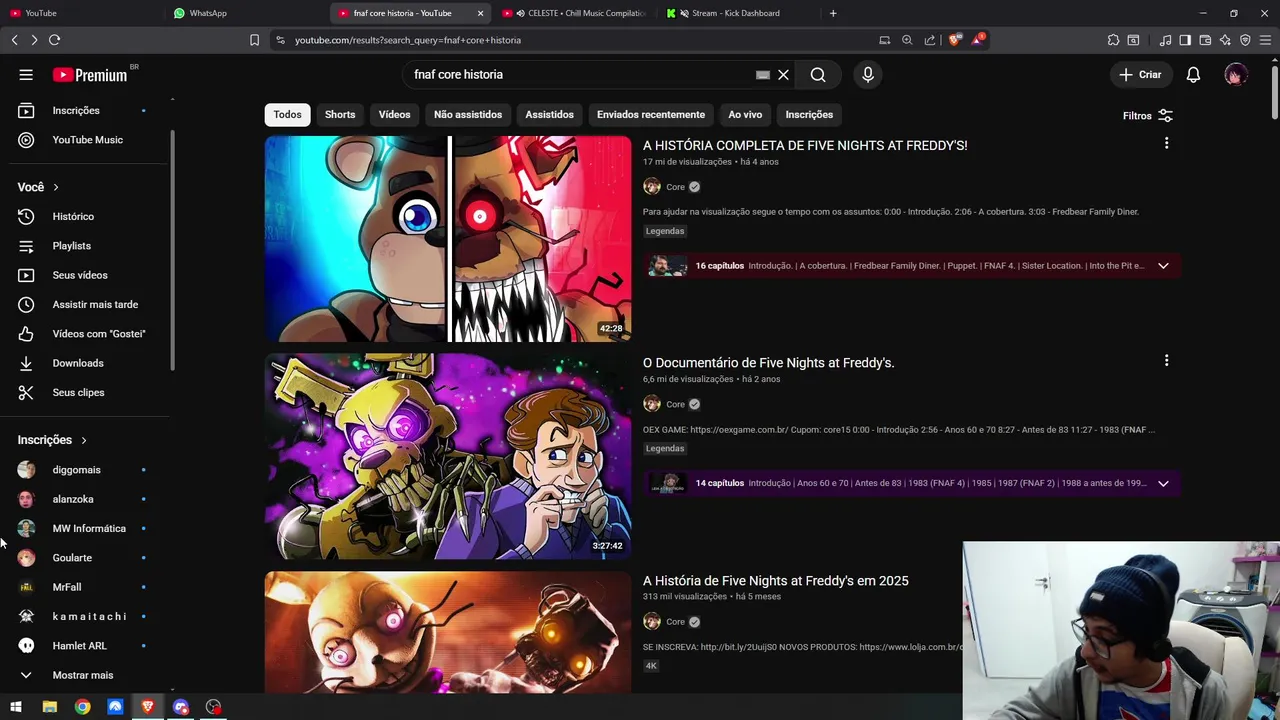Expand the Inscrições subscriptions header
1280x720 pixels.
click(x=52, y=440)
